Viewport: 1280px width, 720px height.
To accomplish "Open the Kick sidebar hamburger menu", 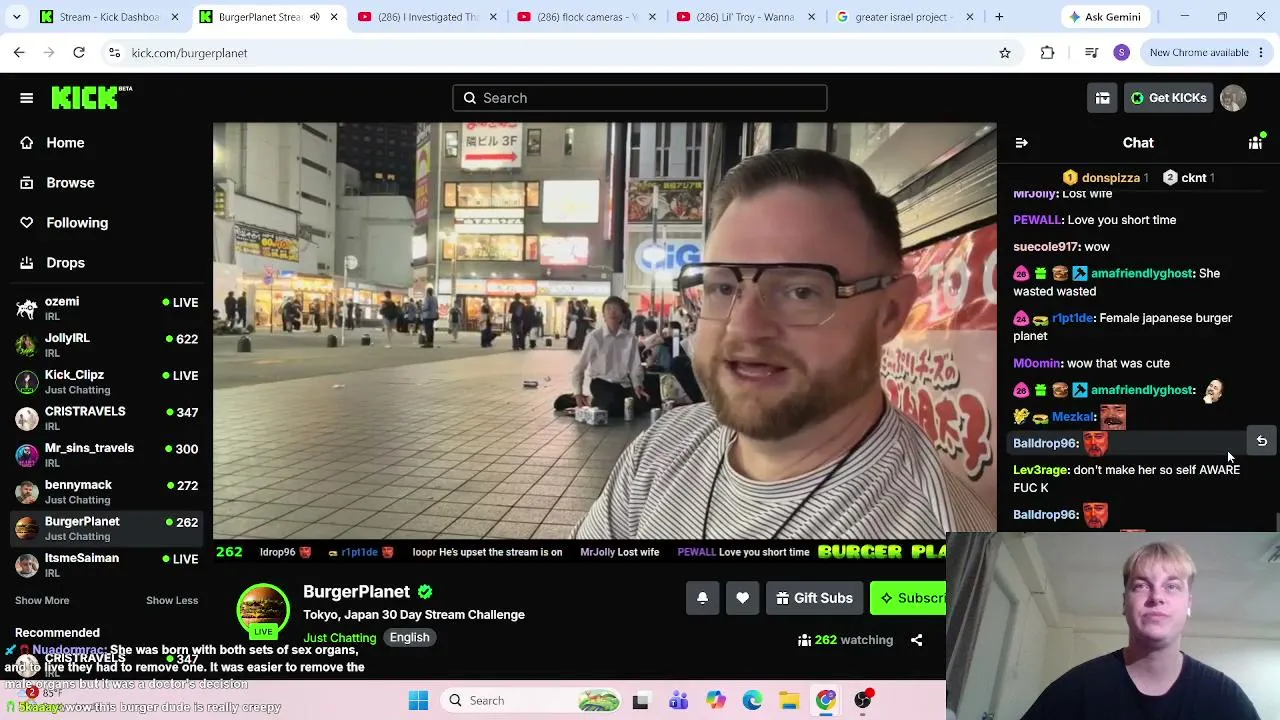I will click(27, 98).
